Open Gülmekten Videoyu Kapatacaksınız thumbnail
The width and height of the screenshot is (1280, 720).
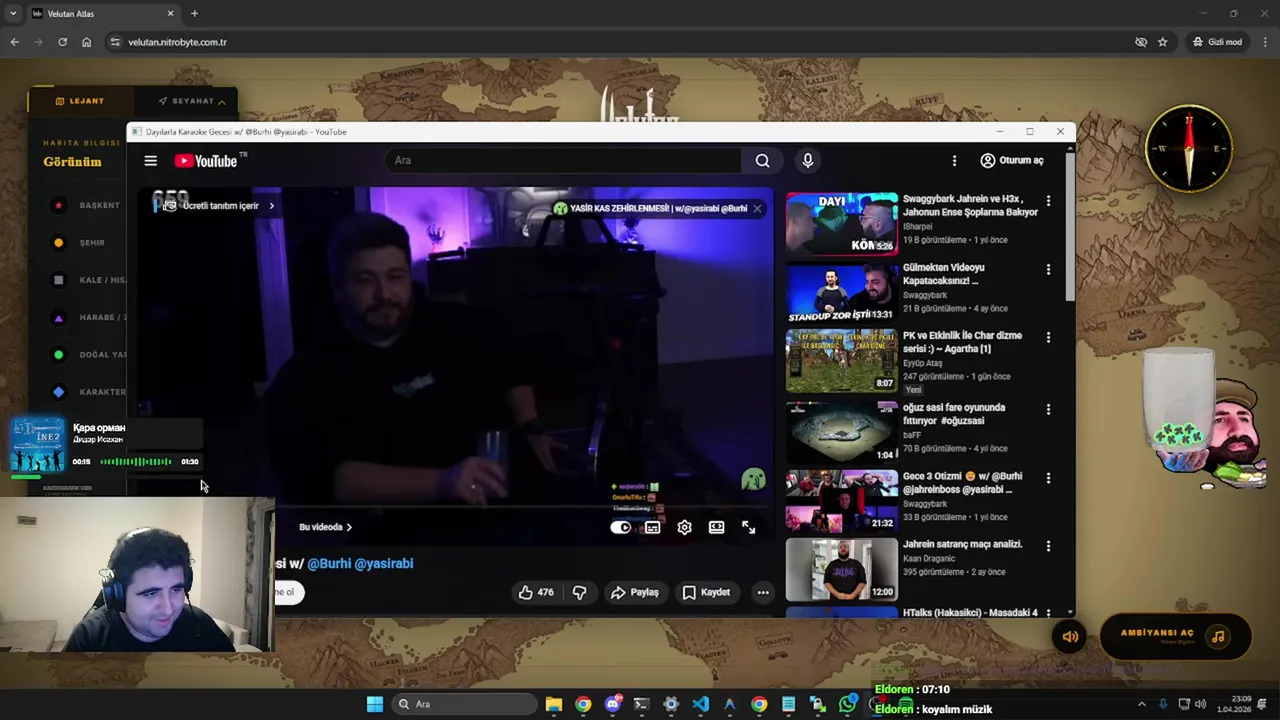(x=842, y=292)
